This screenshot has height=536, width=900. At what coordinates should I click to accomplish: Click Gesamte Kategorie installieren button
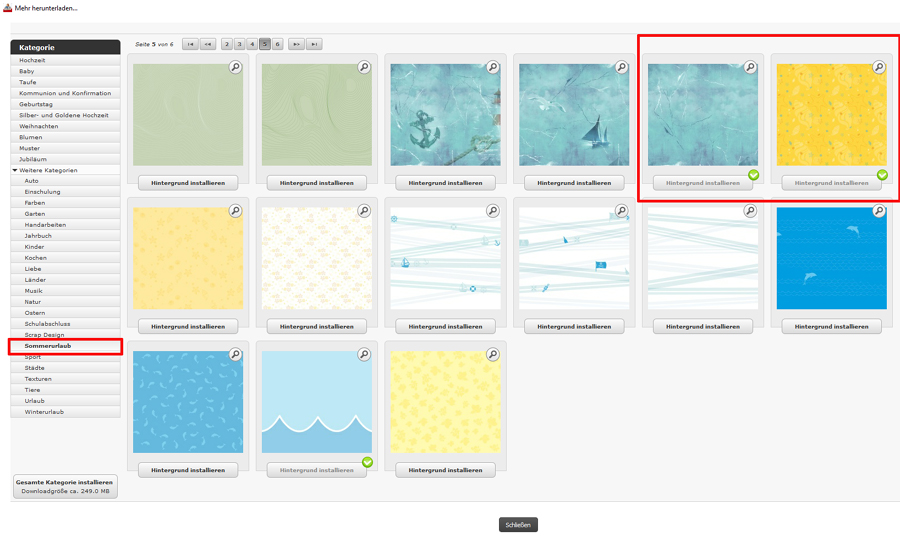65,487
